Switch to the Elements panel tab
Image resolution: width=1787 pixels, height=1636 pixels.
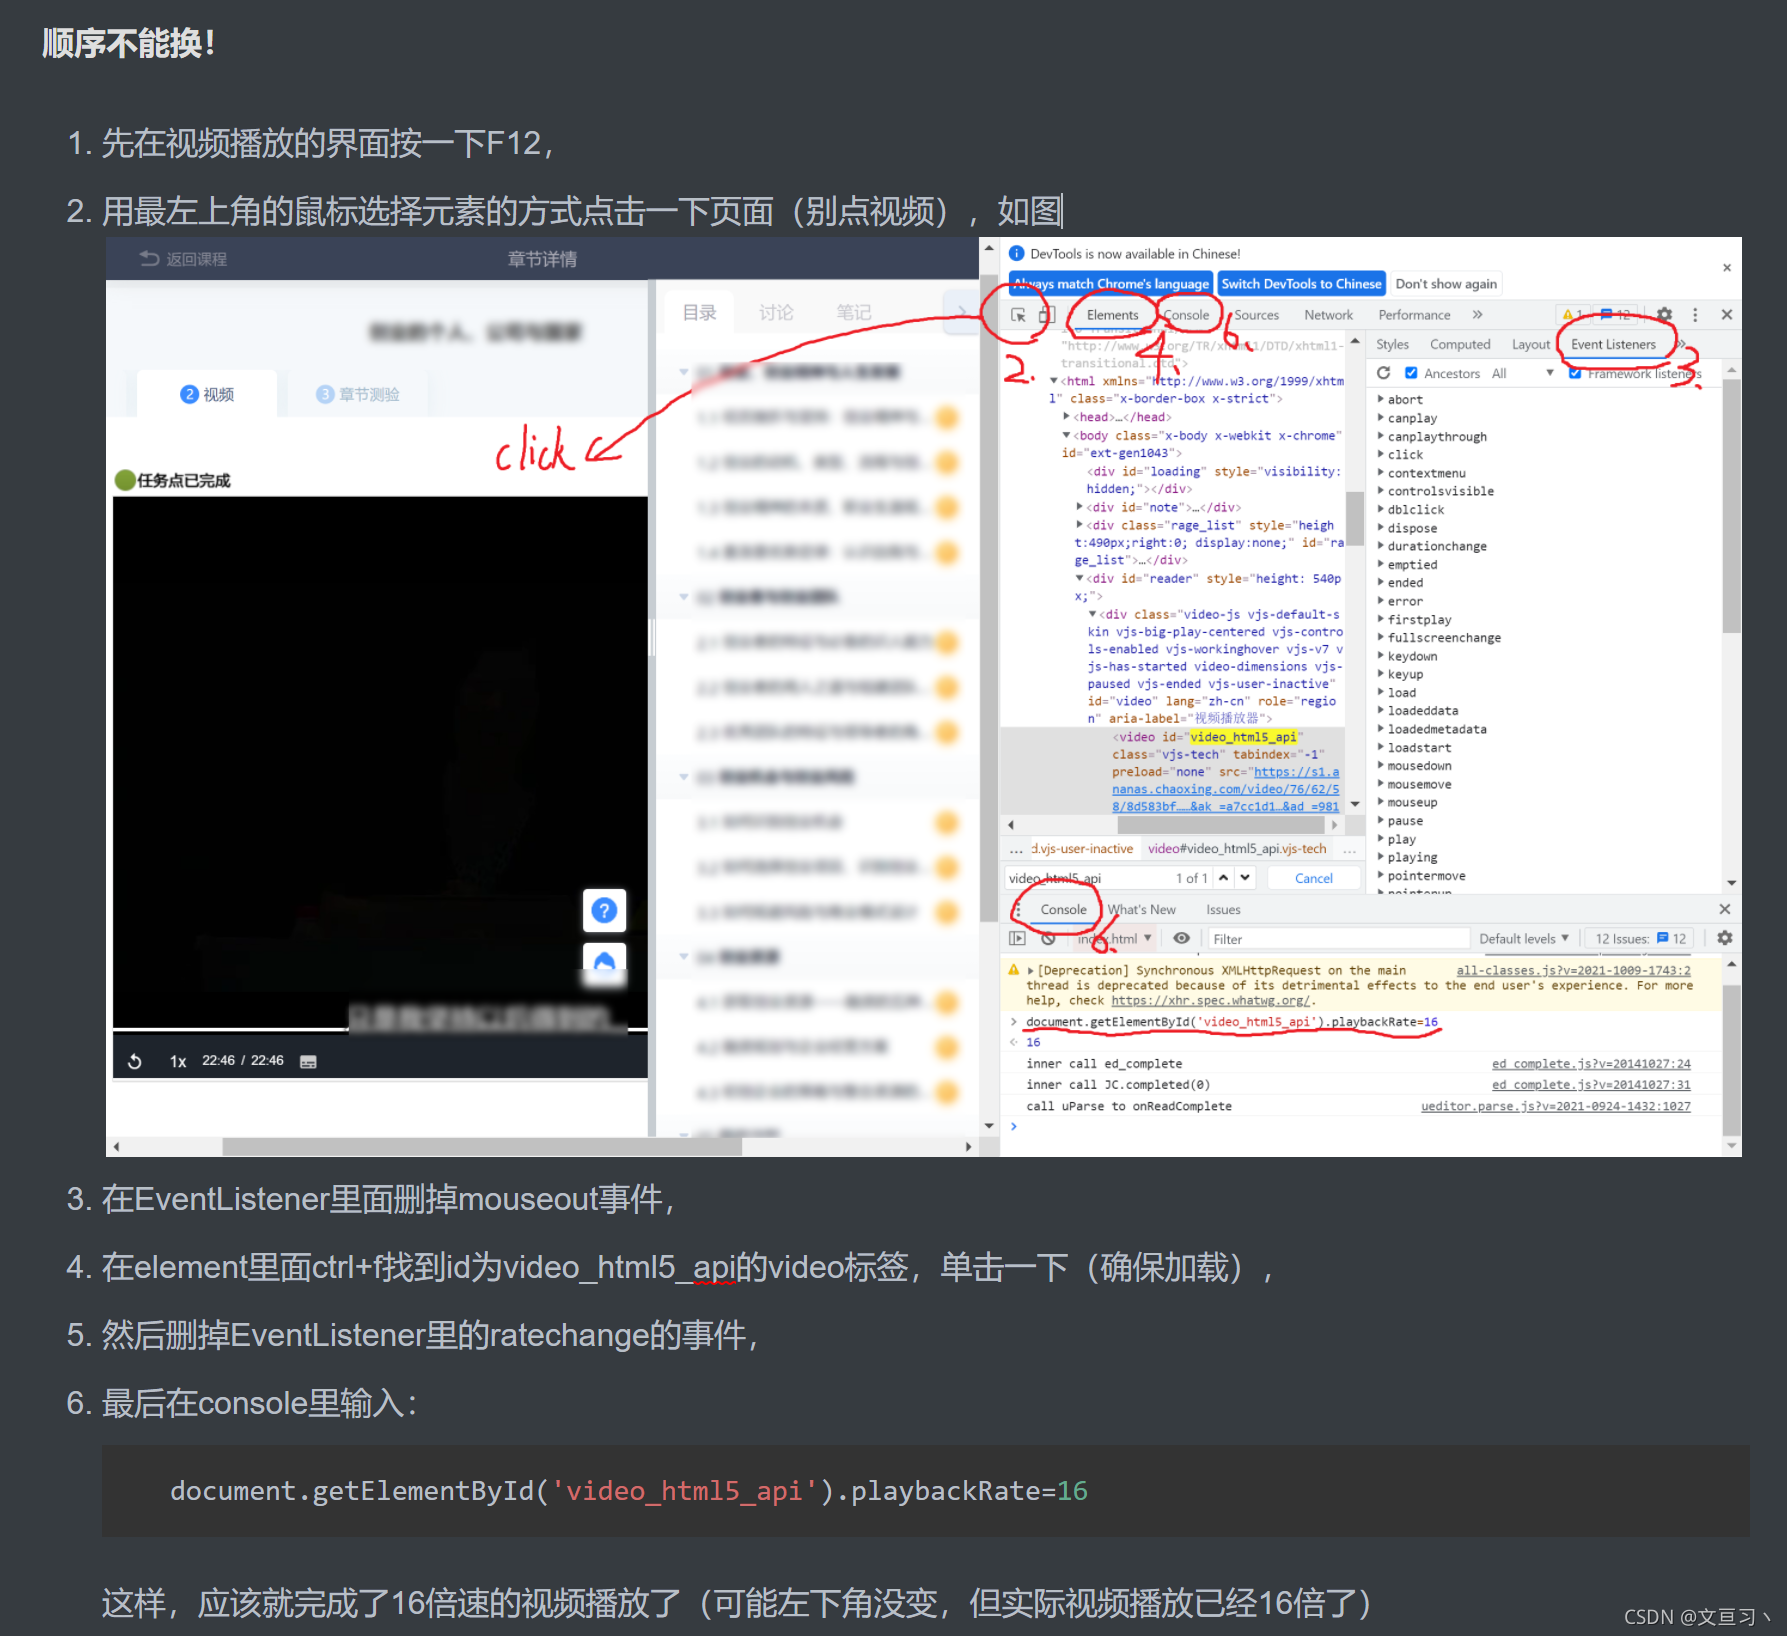[x=1112, y=315]
